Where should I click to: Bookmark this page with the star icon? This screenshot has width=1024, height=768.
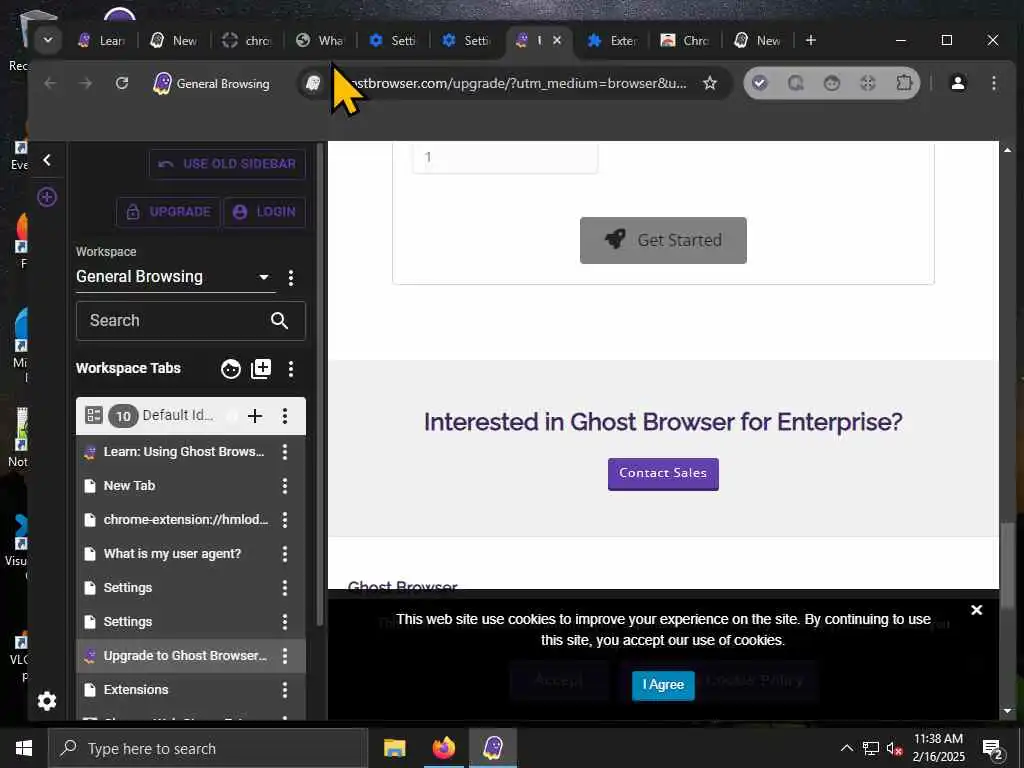click(x=710, y=84)
